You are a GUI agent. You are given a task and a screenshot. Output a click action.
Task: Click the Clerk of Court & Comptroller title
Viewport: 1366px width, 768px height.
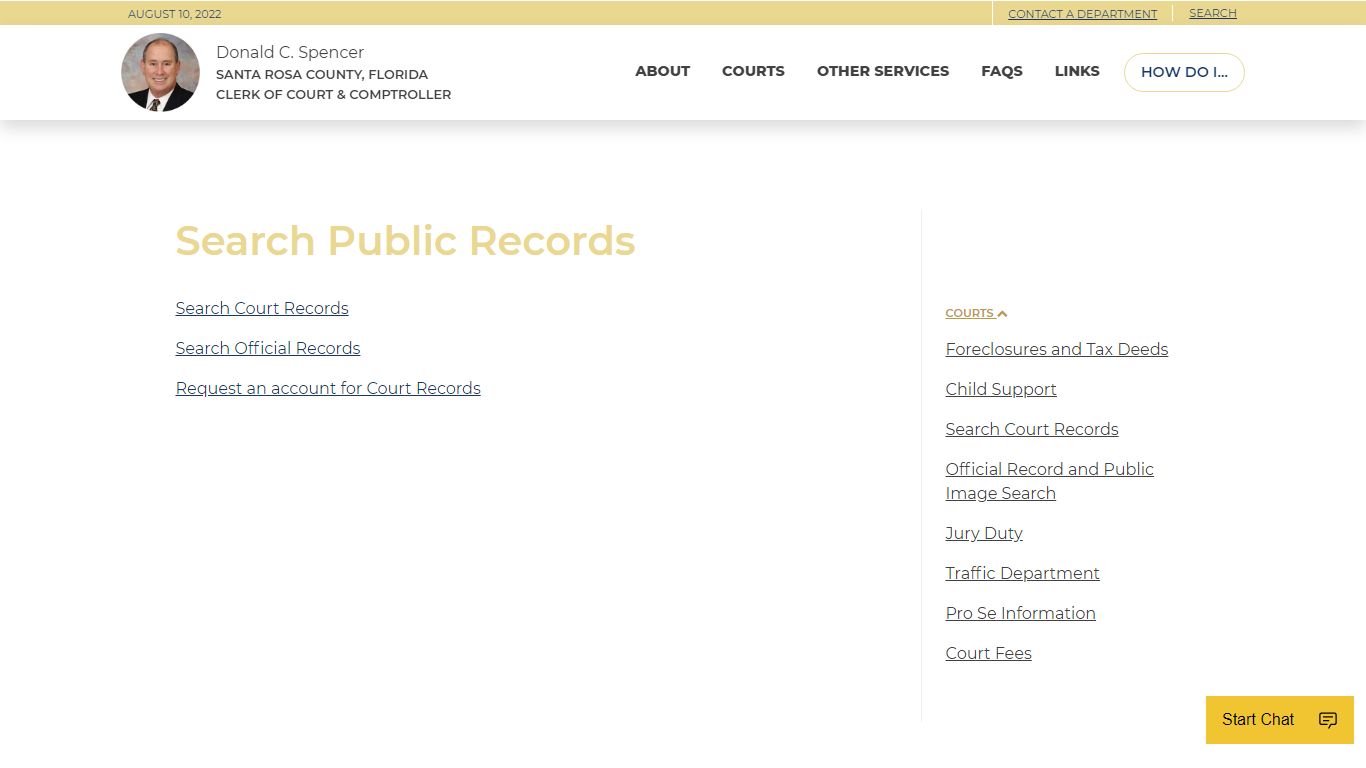333,94
